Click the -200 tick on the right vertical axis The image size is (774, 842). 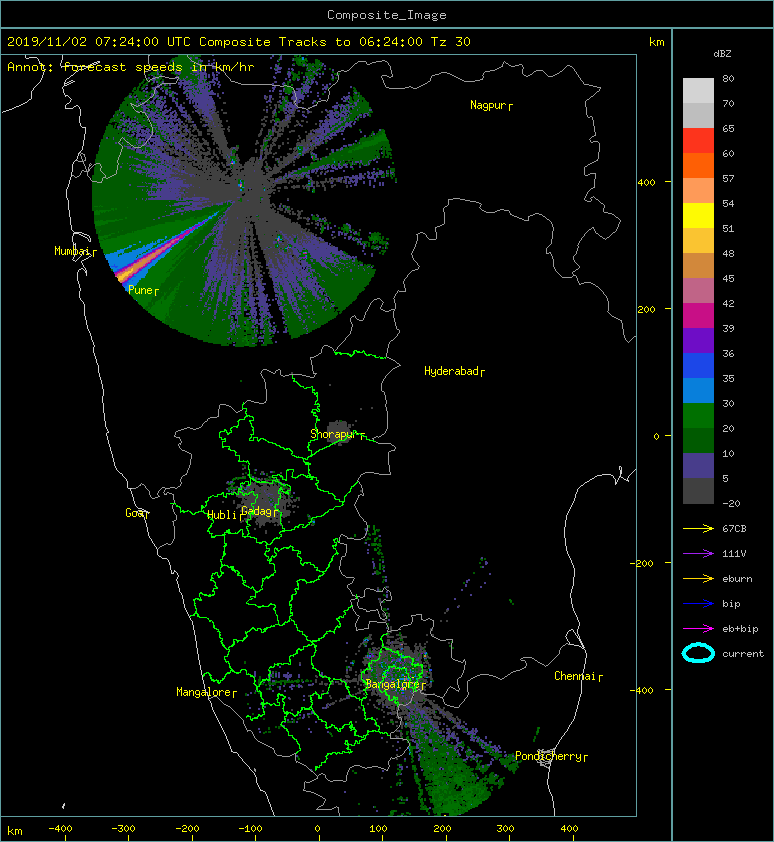click(643, 563)
